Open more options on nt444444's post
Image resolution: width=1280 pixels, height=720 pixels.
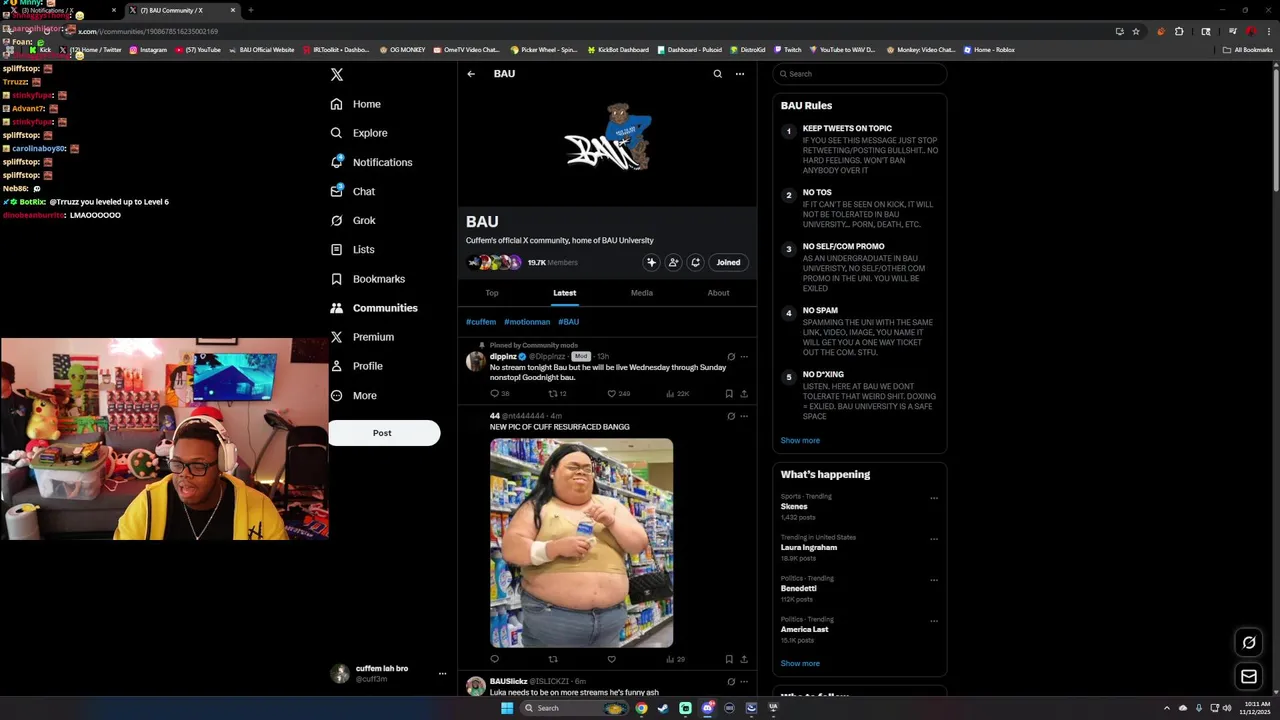744,416
